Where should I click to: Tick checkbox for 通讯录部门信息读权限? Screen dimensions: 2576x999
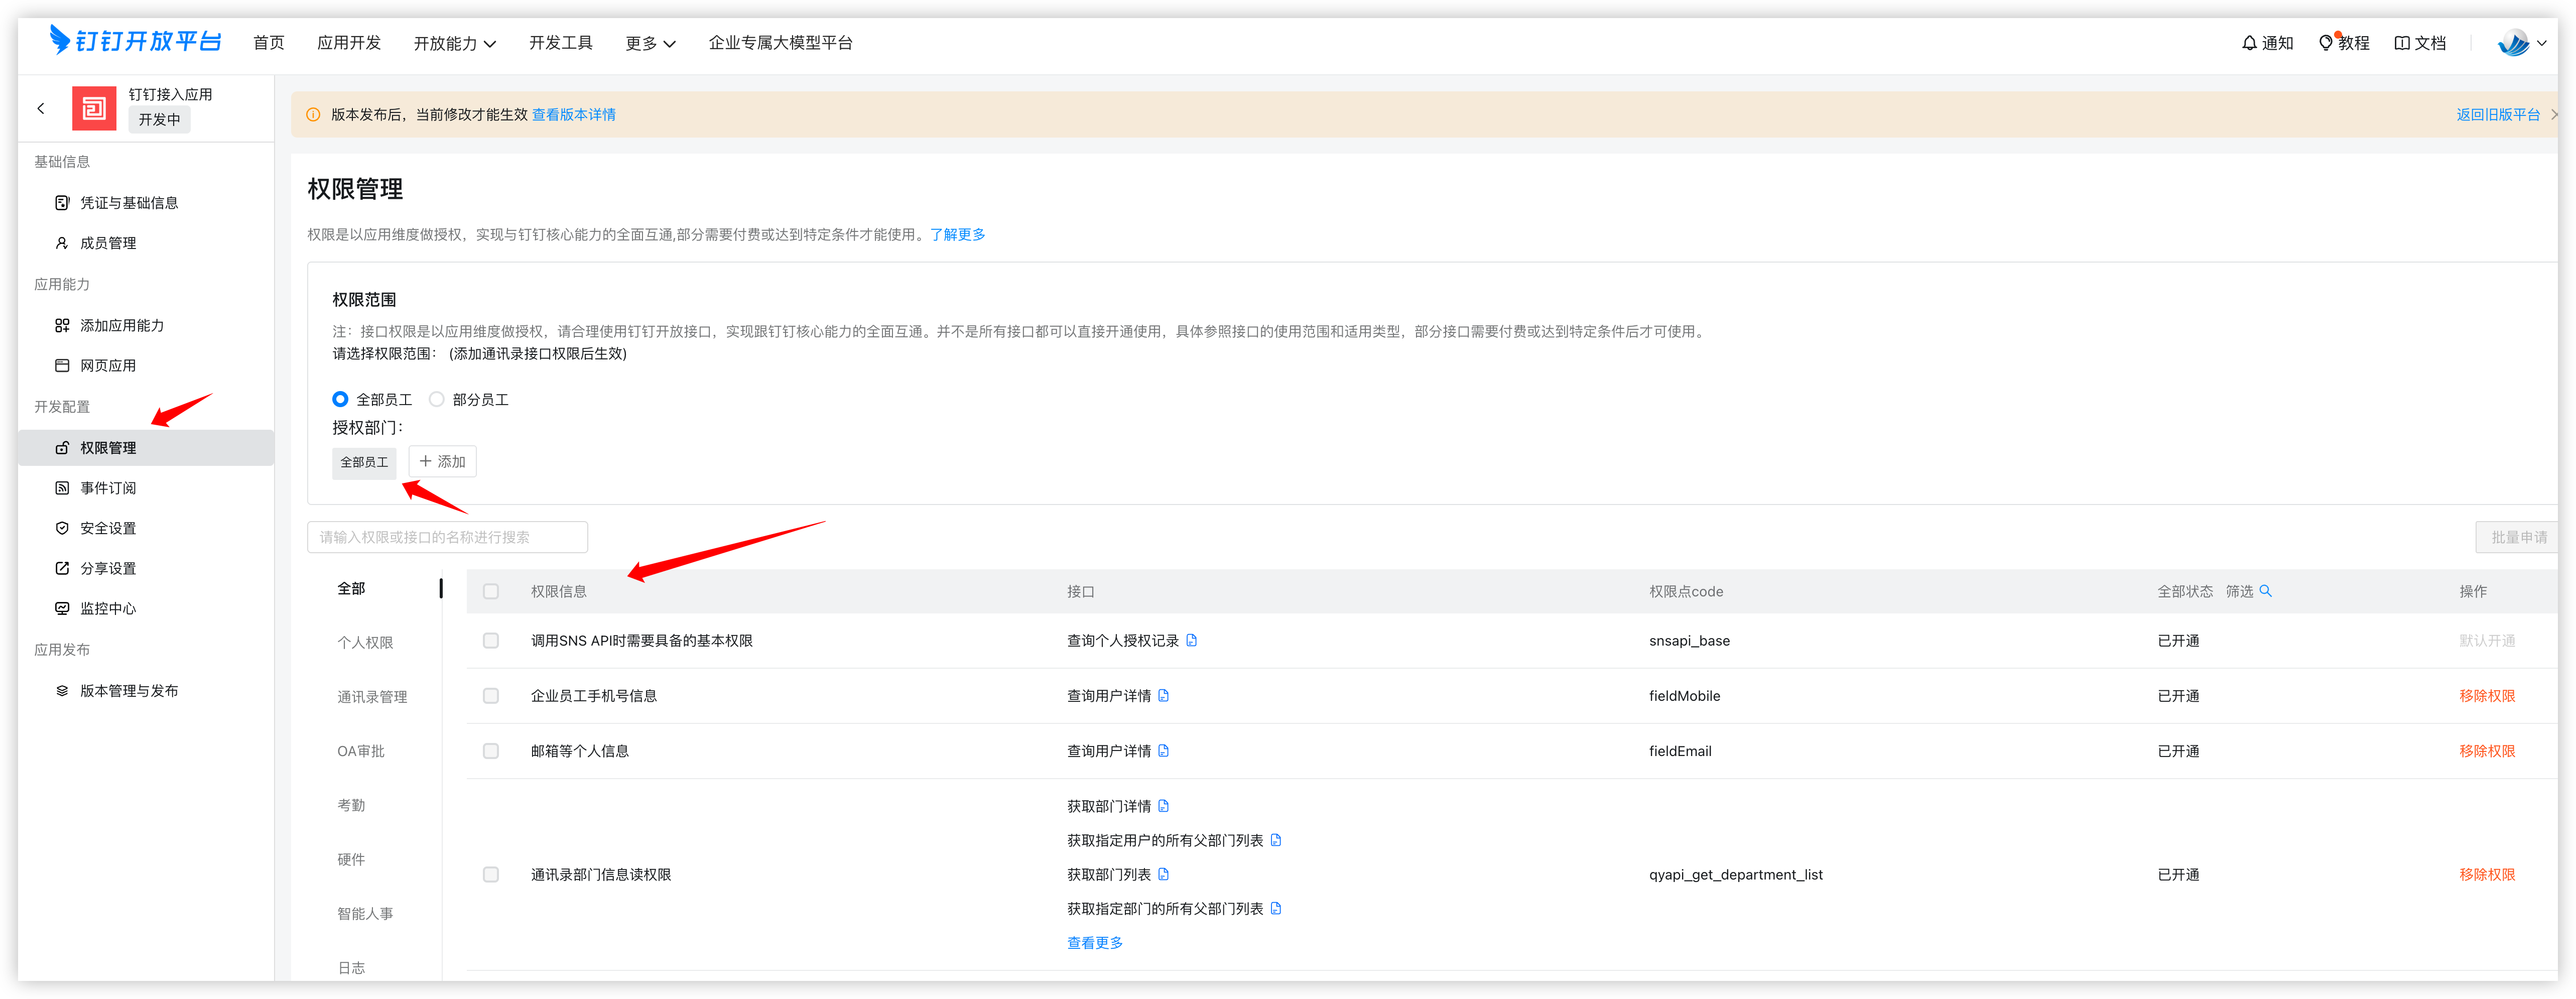(491, 875)
